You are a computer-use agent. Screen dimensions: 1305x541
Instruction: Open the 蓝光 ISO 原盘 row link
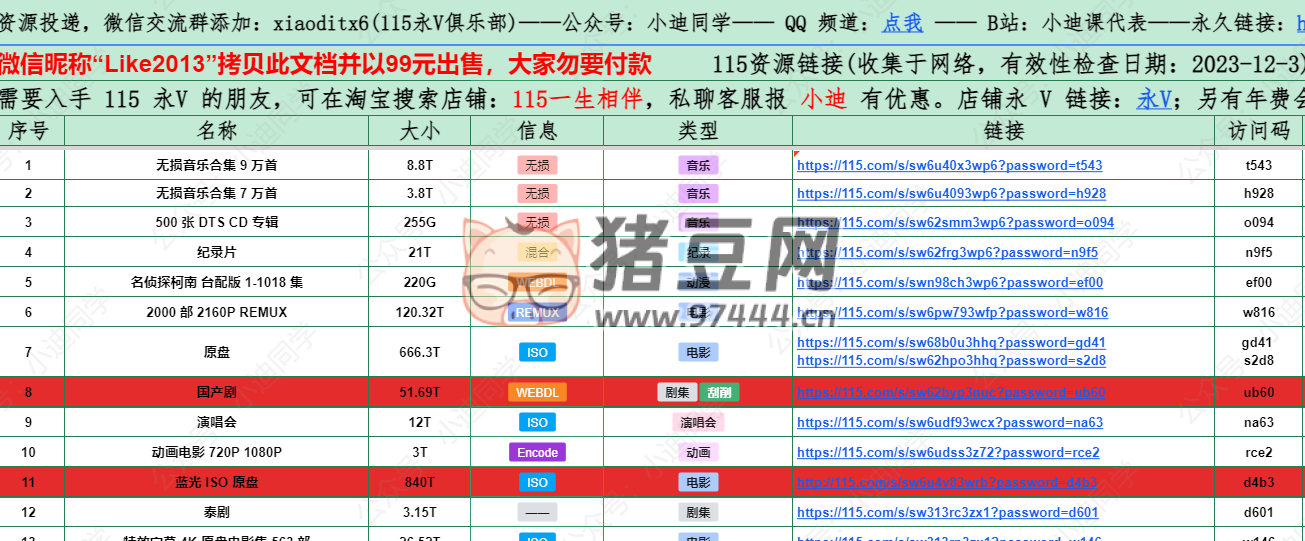(946, 483)
